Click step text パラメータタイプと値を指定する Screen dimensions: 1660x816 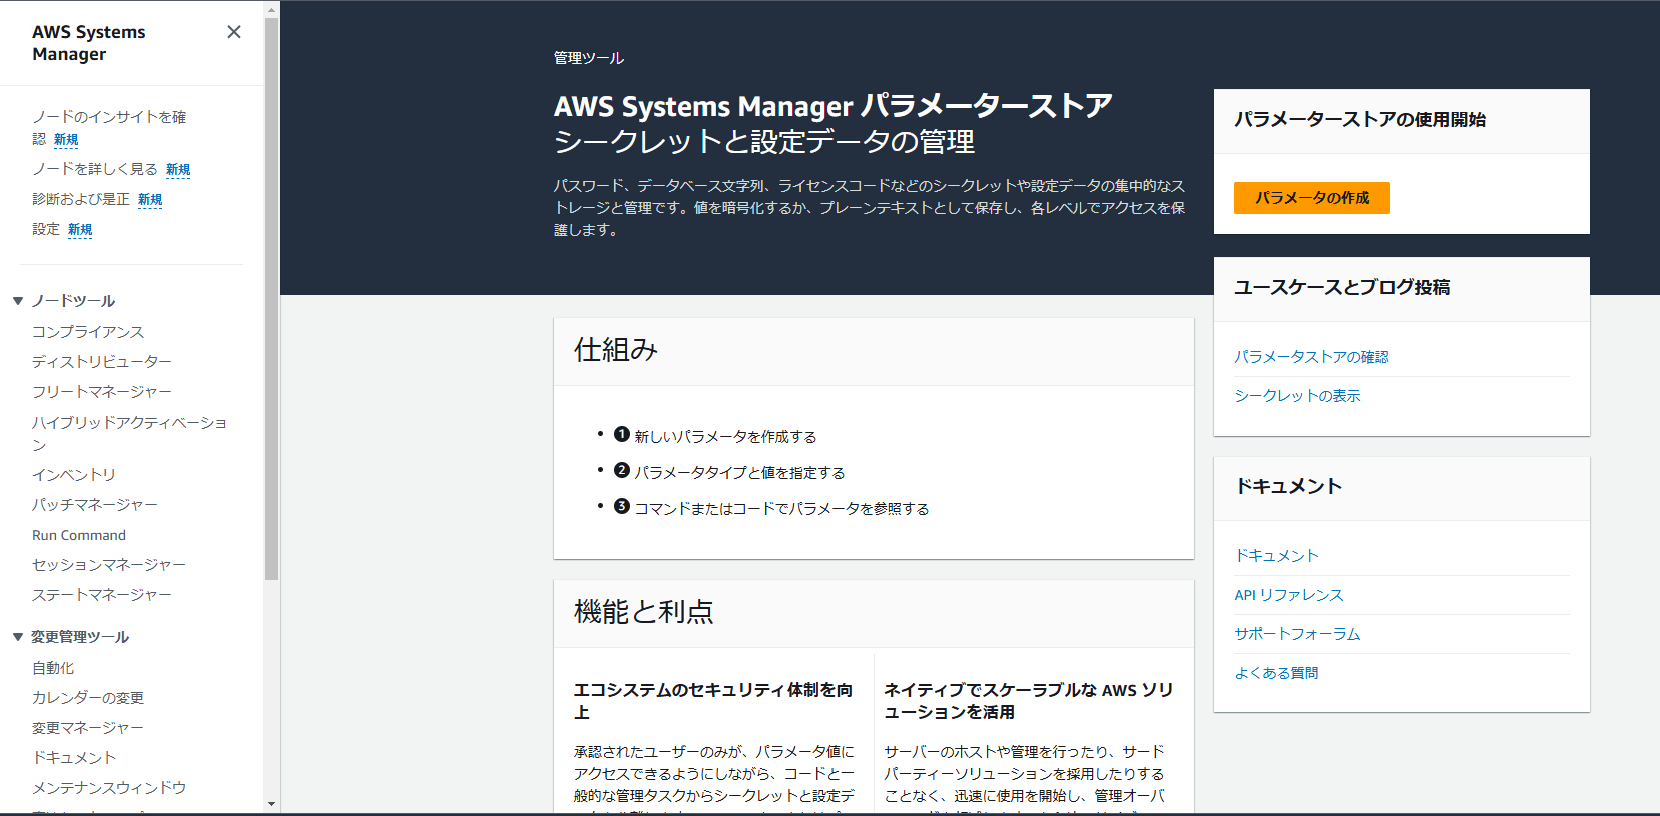(740, 473)
